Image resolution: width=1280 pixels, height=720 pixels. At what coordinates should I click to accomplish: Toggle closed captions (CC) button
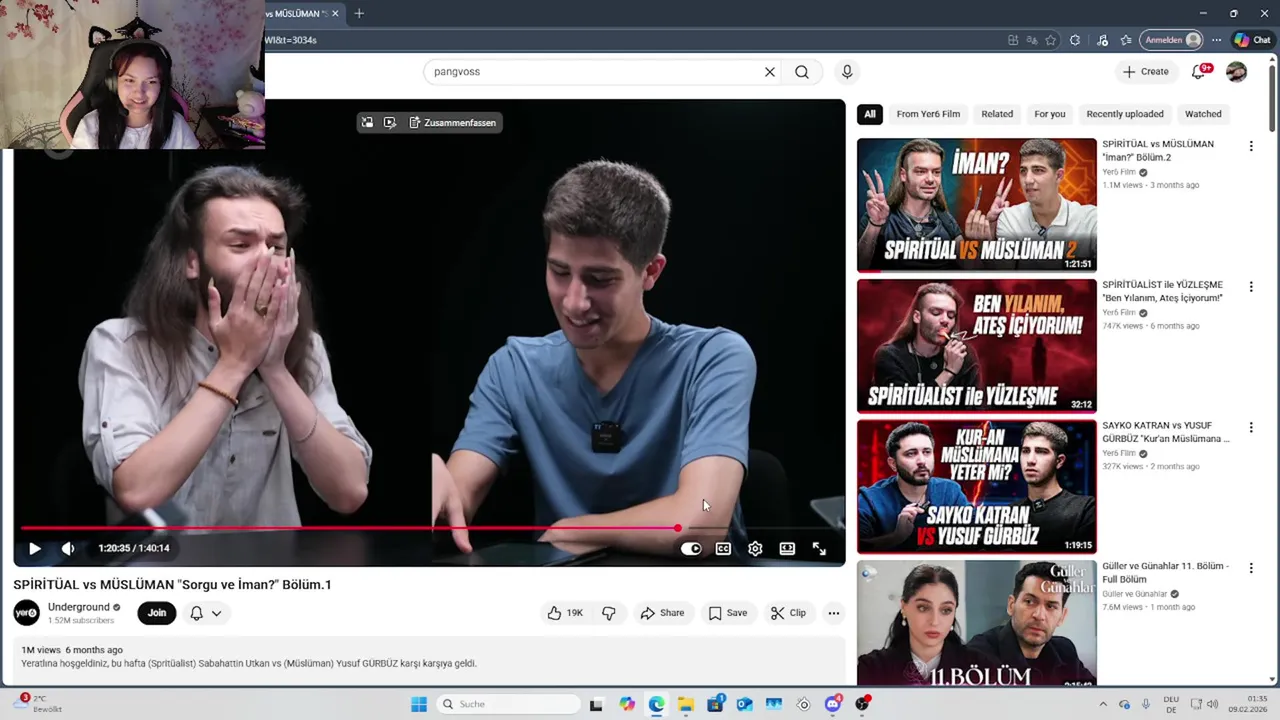[x=723, y=548]
